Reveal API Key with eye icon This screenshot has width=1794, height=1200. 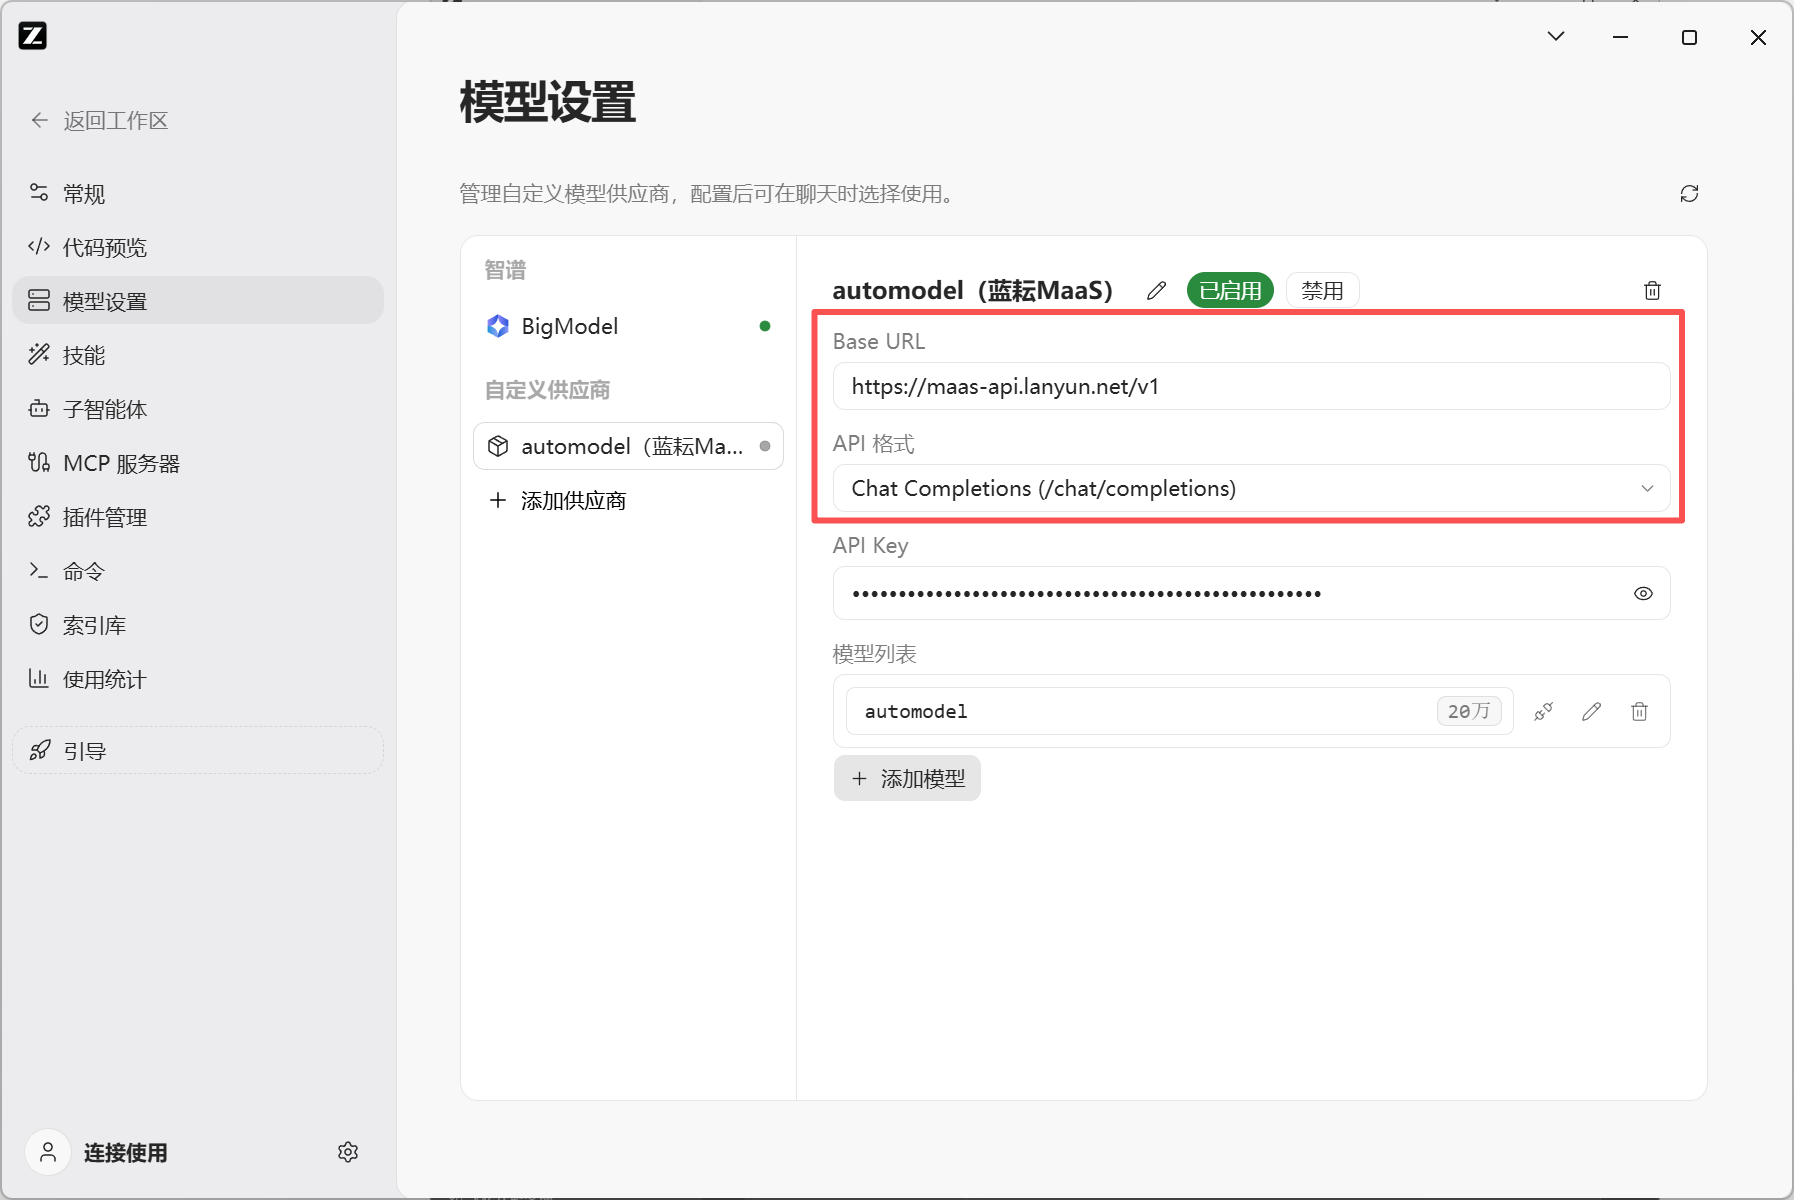[1643, 593]
